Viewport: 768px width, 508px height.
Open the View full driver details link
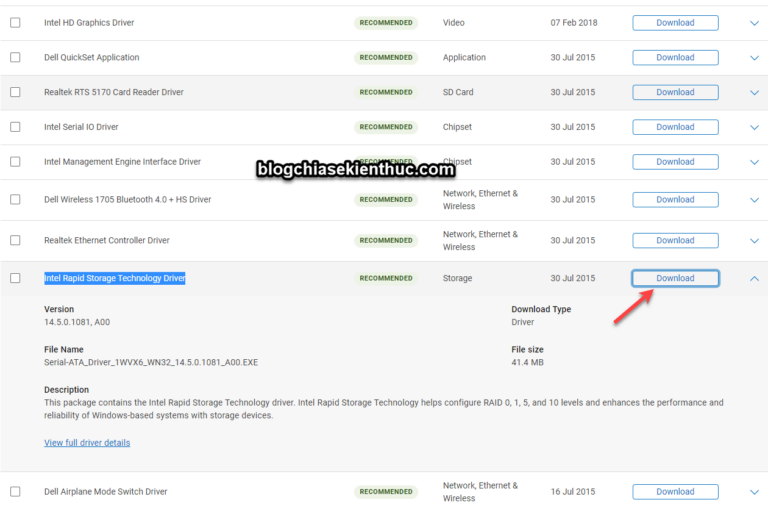click(x=87, y=443)
